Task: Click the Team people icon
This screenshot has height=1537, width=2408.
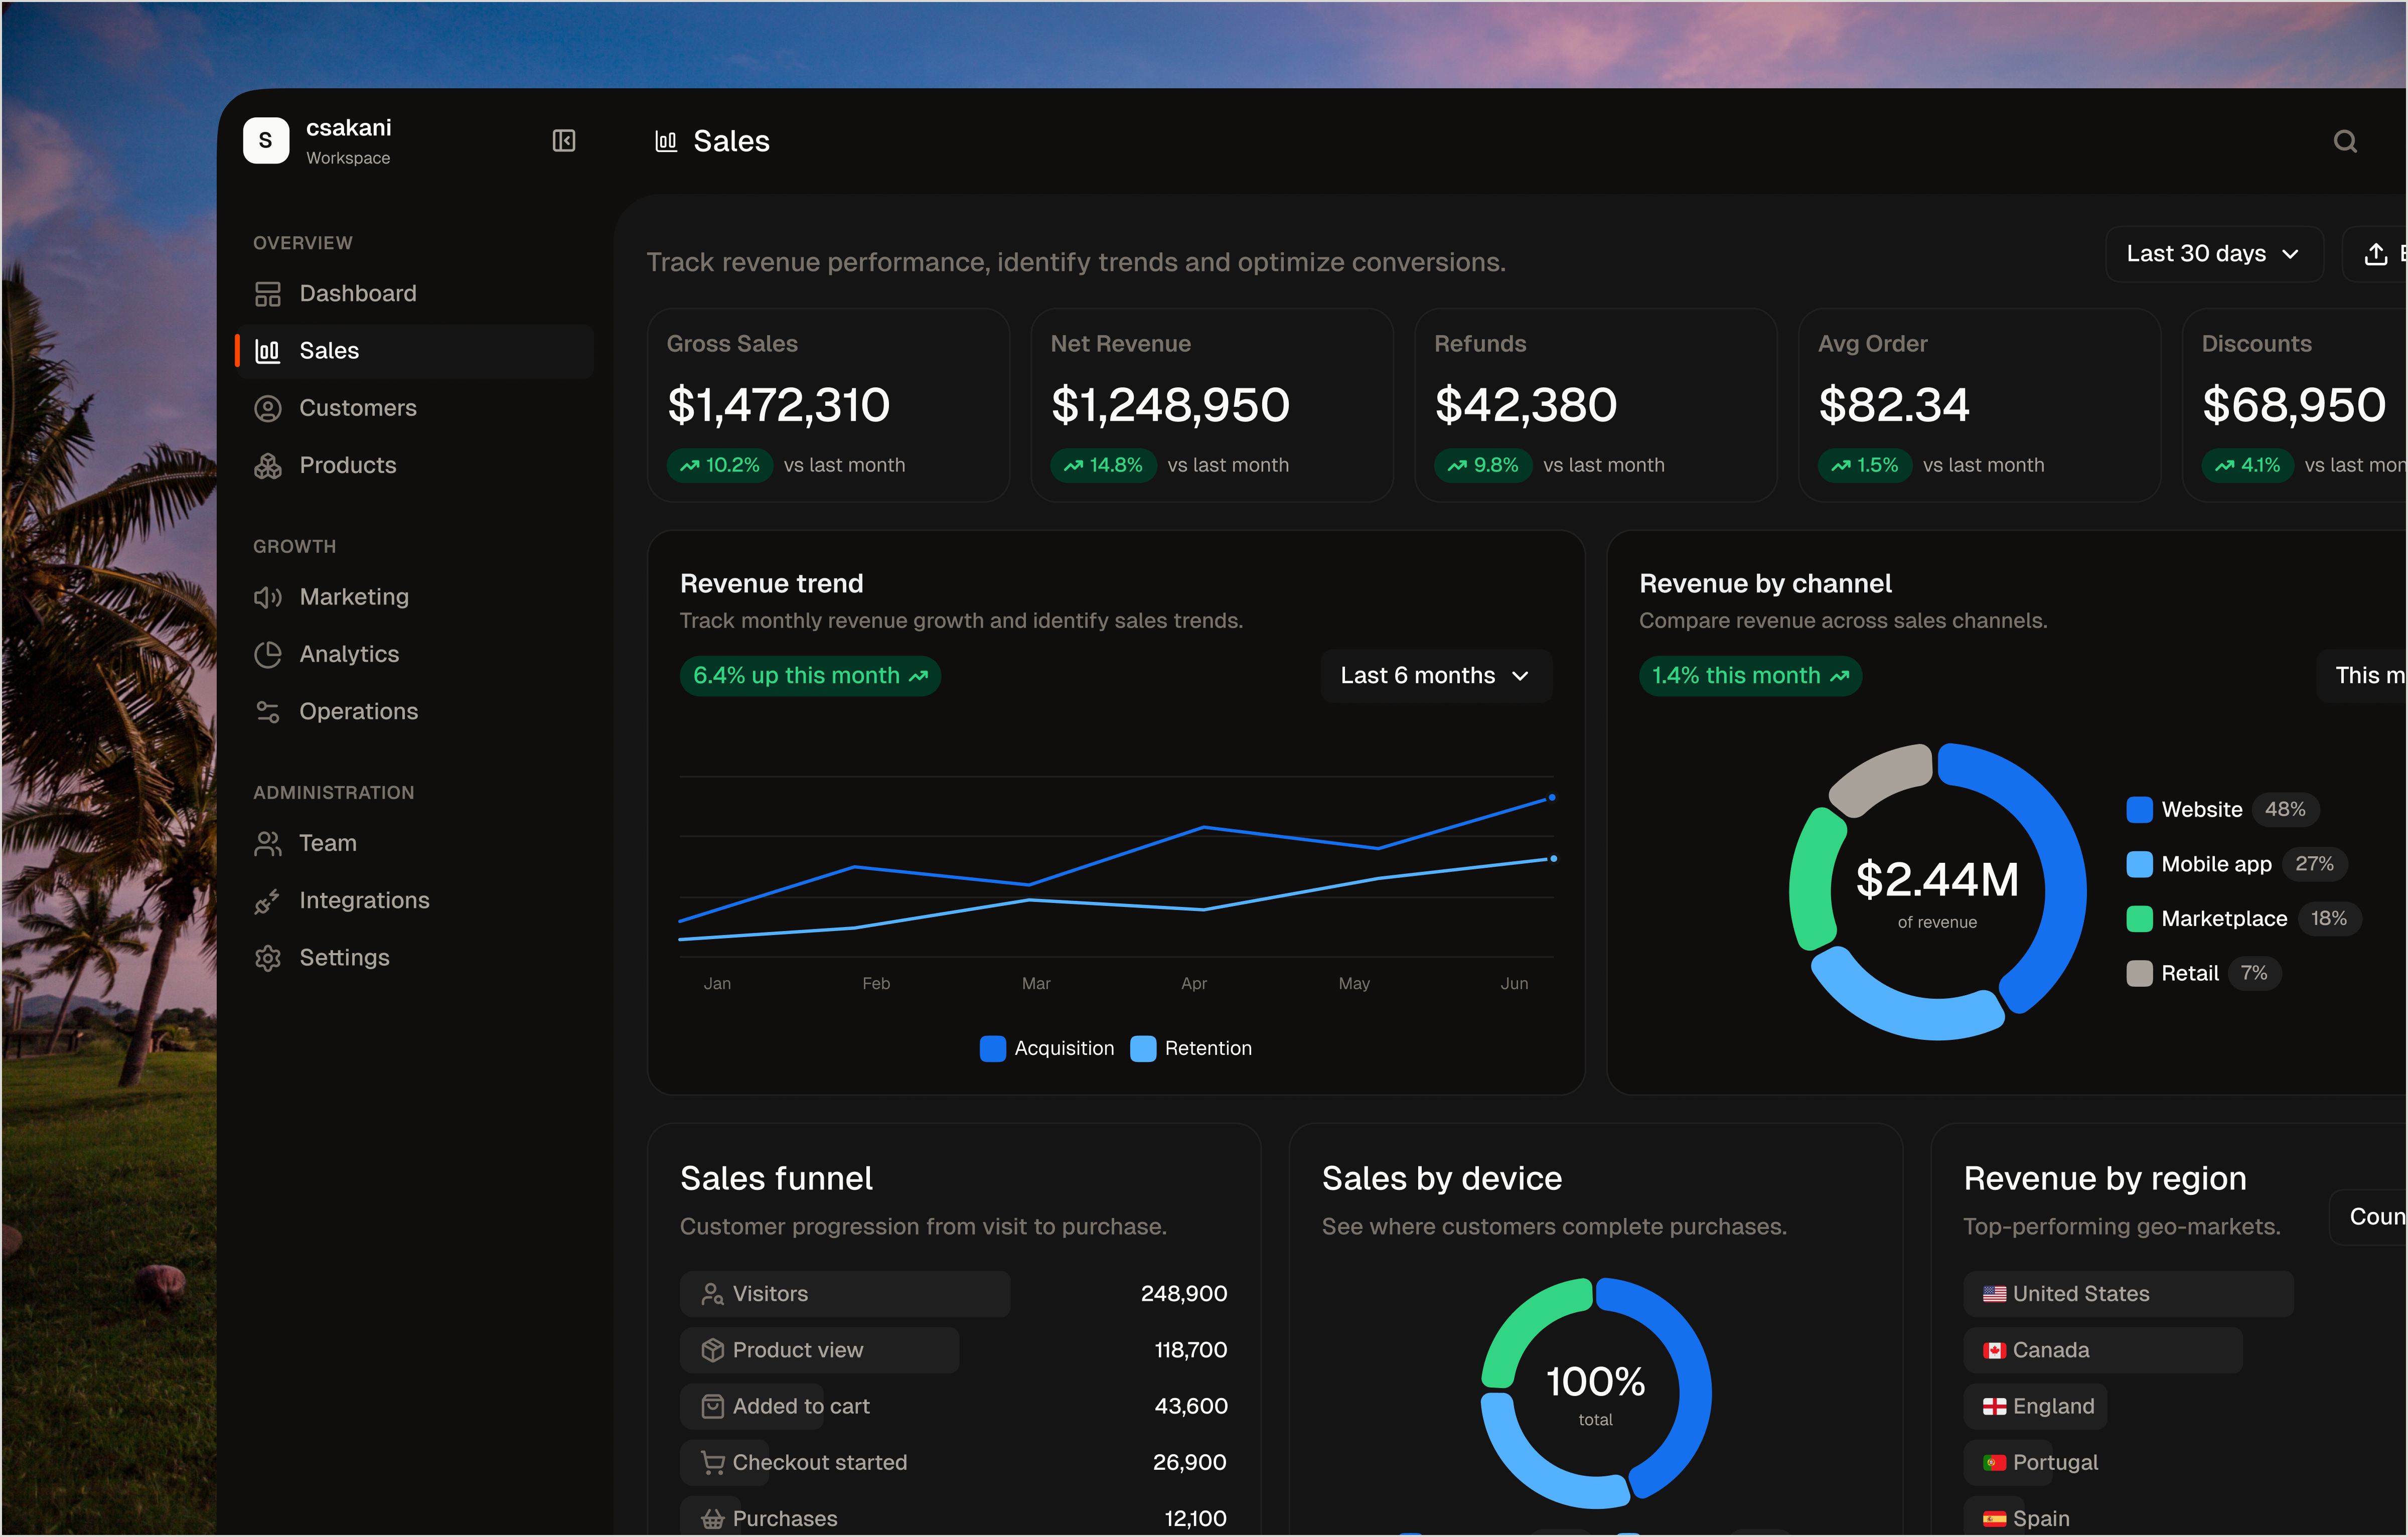Action: point(268,843)
